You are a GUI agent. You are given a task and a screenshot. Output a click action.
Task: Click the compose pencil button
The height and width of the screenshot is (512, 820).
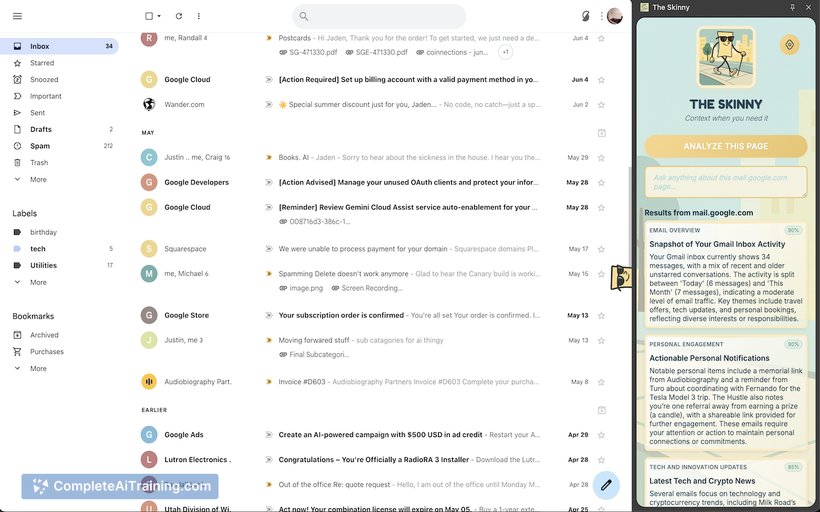click(x=606, y=485)
